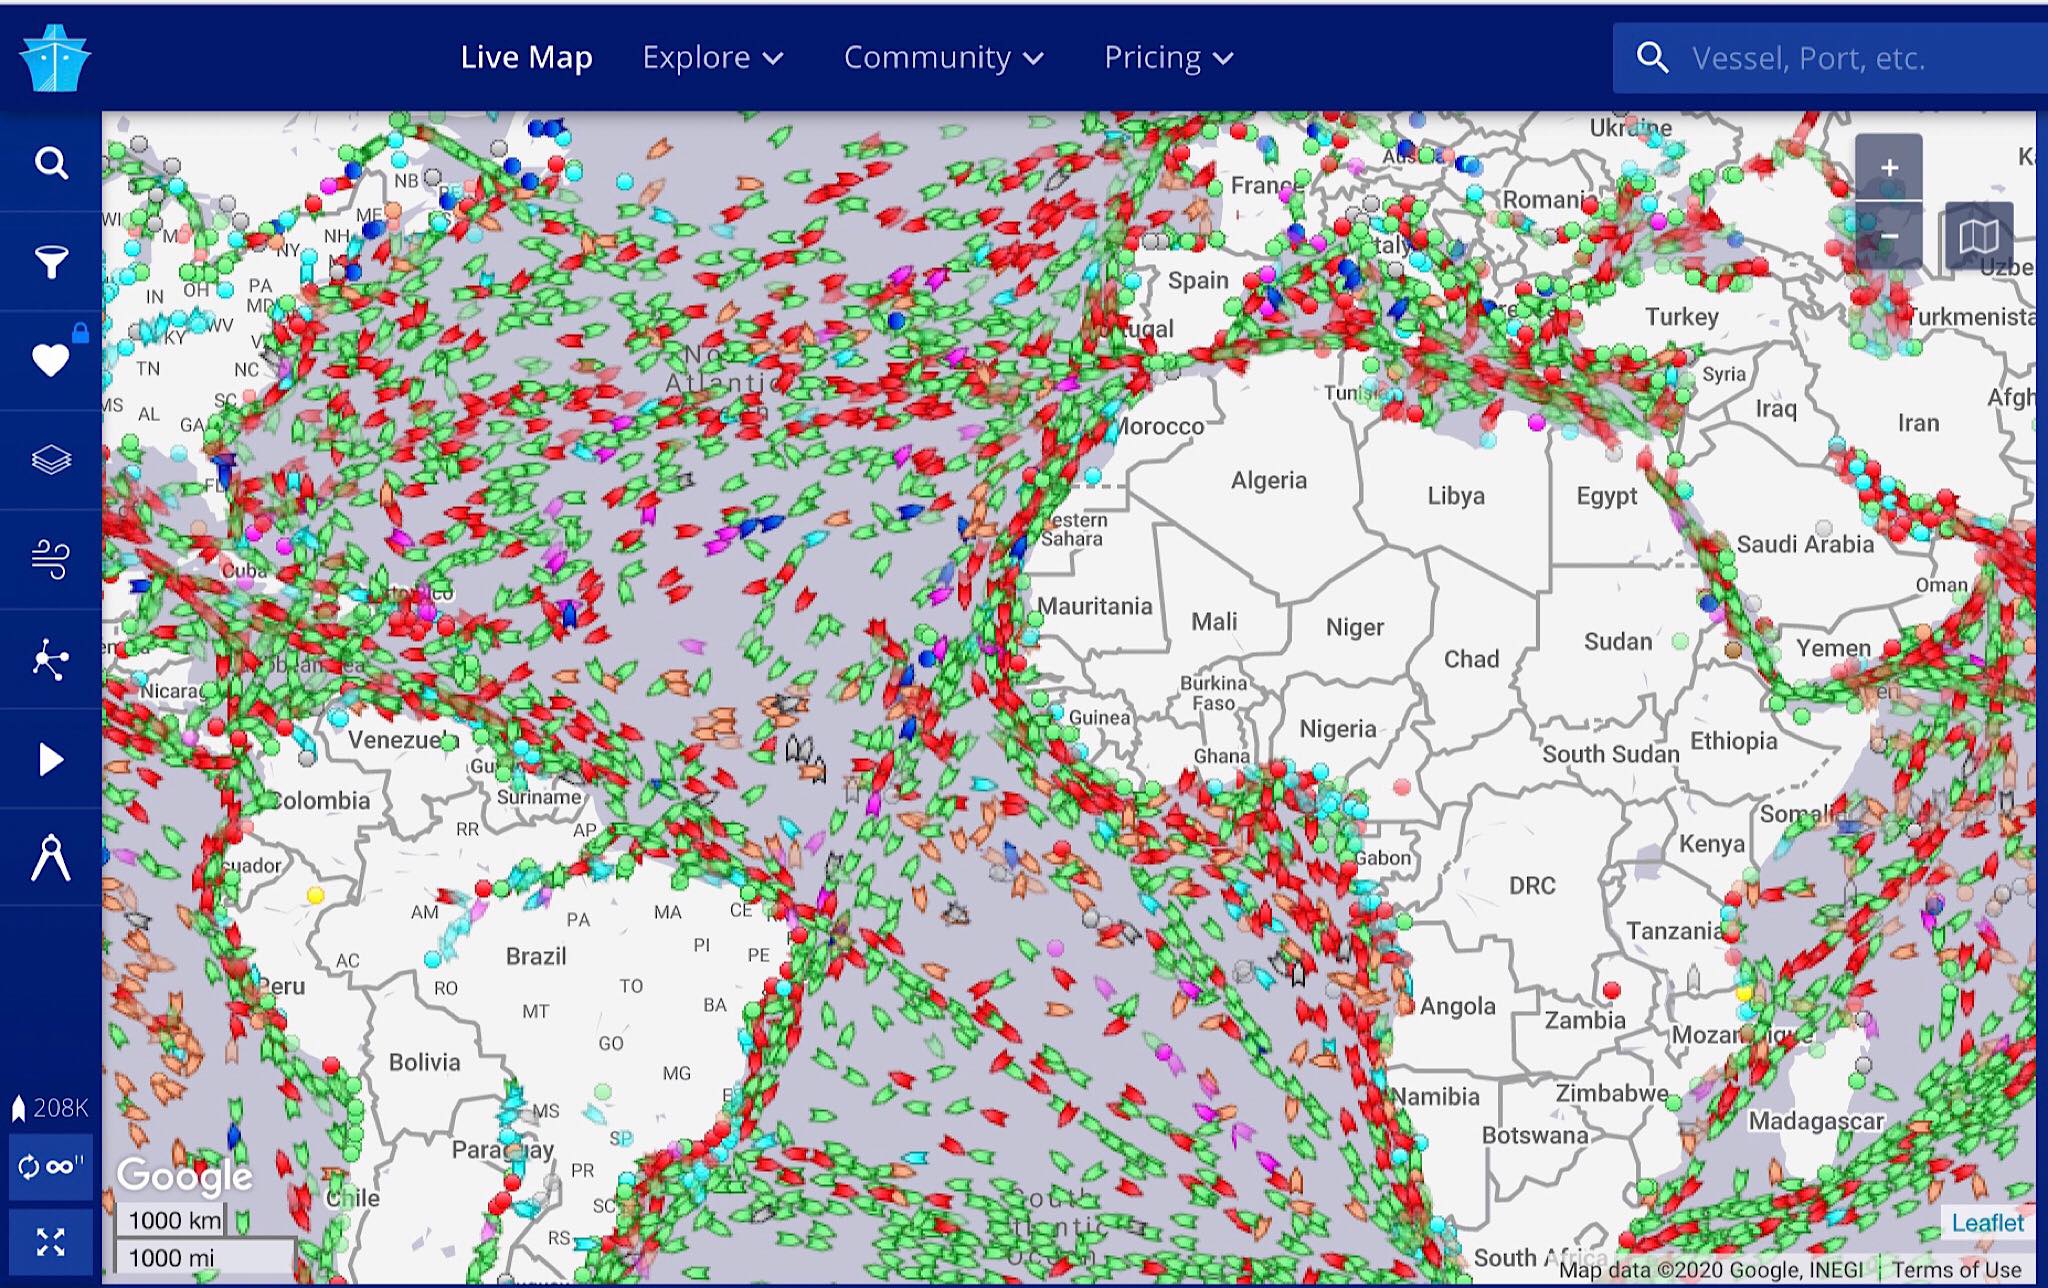Toggle the auto-refresh infinity button
The width and height of the screenshot is (2048, 1288).
tap(51, 1166)
